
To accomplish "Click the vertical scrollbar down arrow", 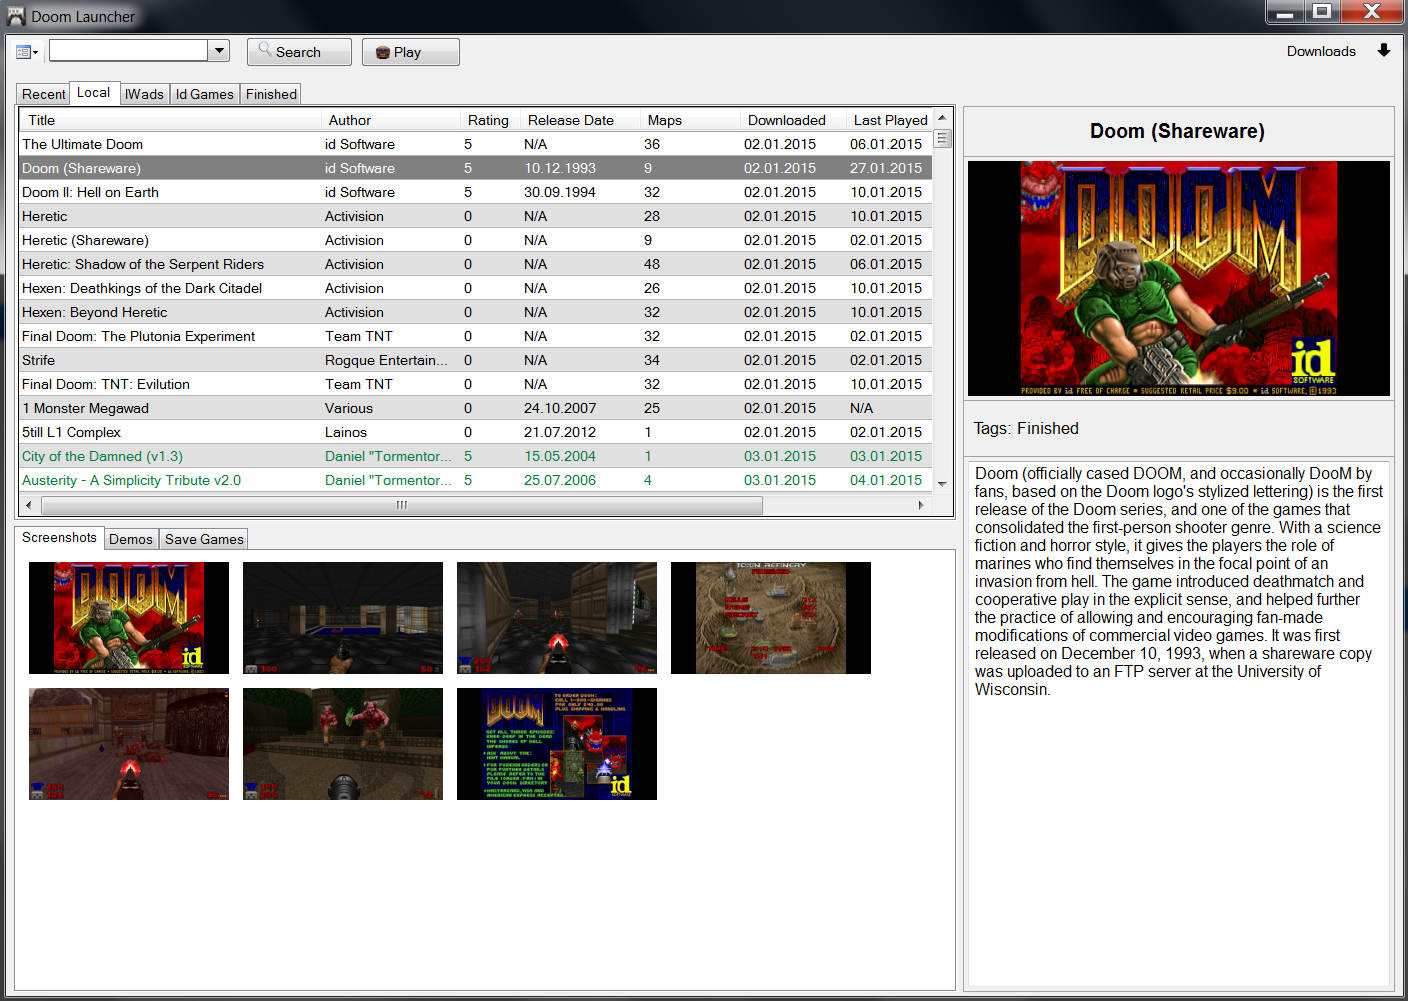I will click(x=942, y=484).
